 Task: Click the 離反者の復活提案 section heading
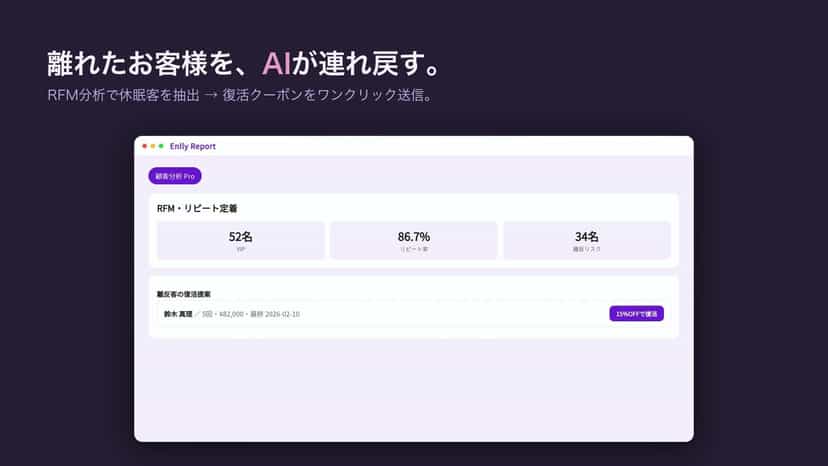point(184,294)
